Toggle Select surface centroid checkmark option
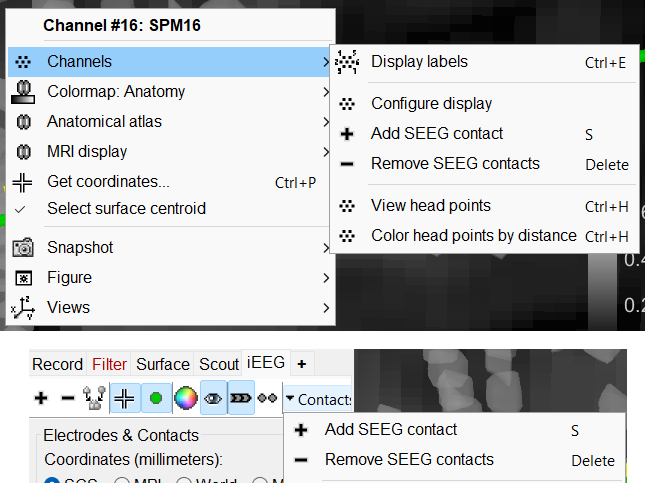Image resolution: width=645 pixels, height=483 pixels. (x=126, y=208)
